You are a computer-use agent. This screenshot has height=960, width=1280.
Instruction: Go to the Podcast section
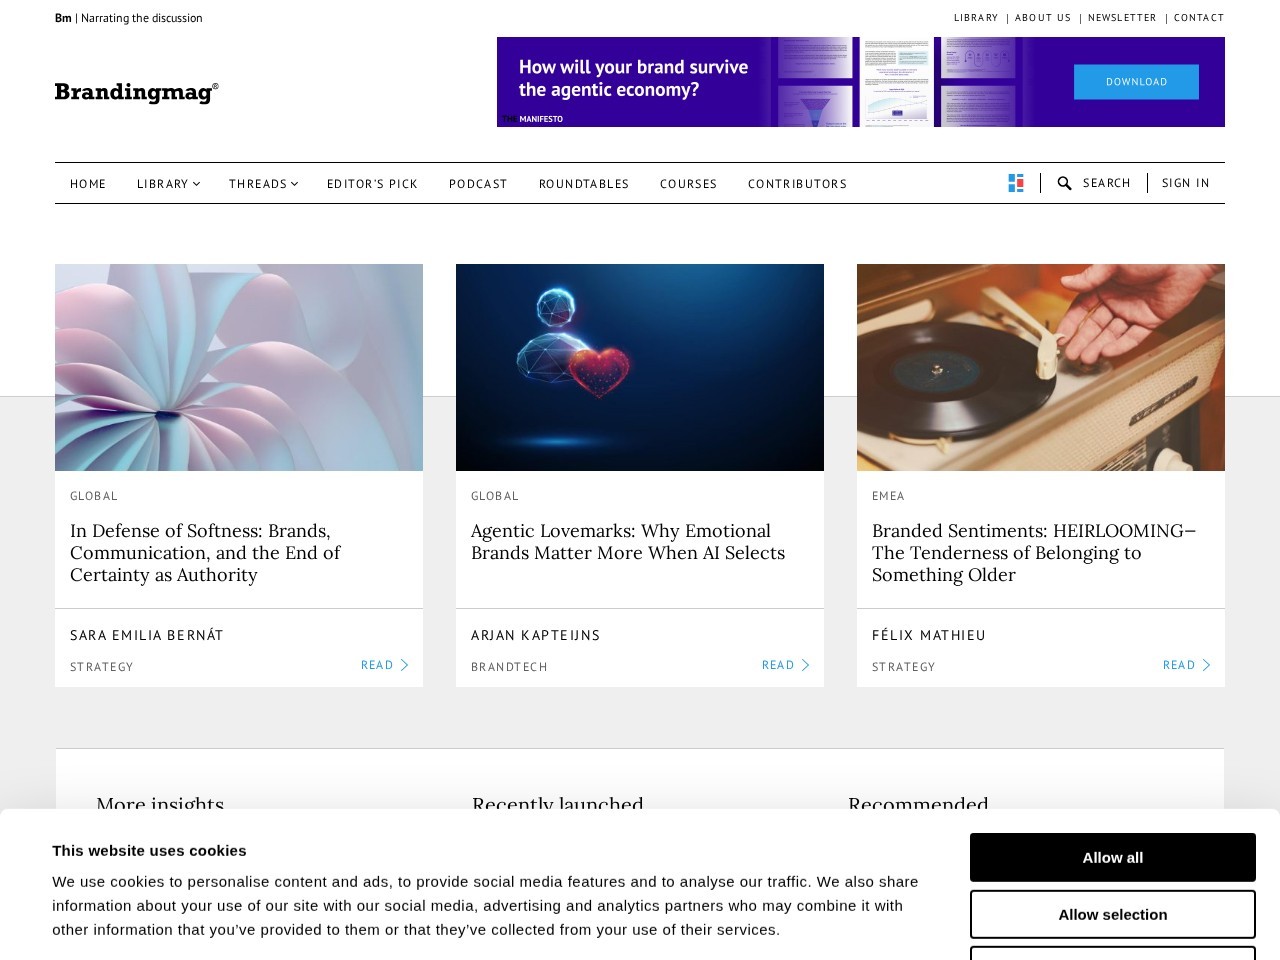click(478, 184)
